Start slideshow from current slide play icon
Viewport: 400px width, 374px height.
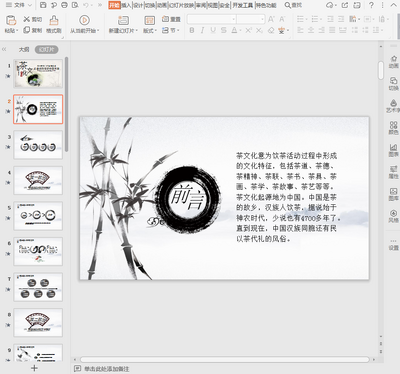click(84, 20)
